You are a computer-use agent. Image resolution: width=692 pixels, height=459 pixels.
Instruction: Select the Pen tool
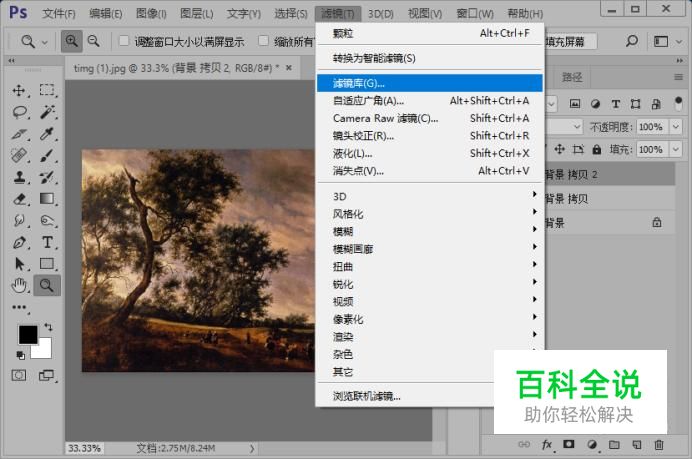coord(19,242)
